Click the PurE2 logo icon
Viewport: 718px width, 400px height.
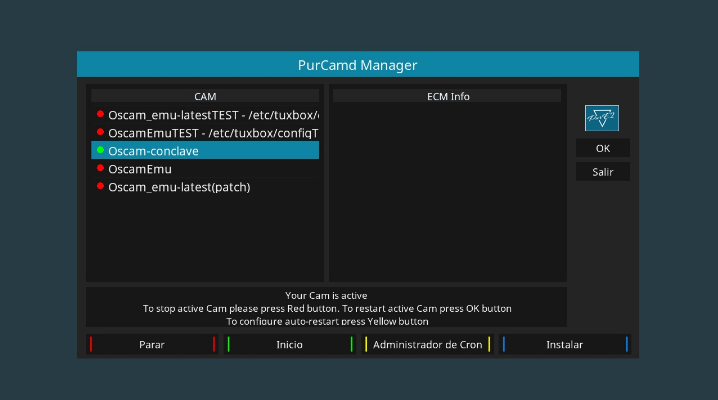click(601, 118)
